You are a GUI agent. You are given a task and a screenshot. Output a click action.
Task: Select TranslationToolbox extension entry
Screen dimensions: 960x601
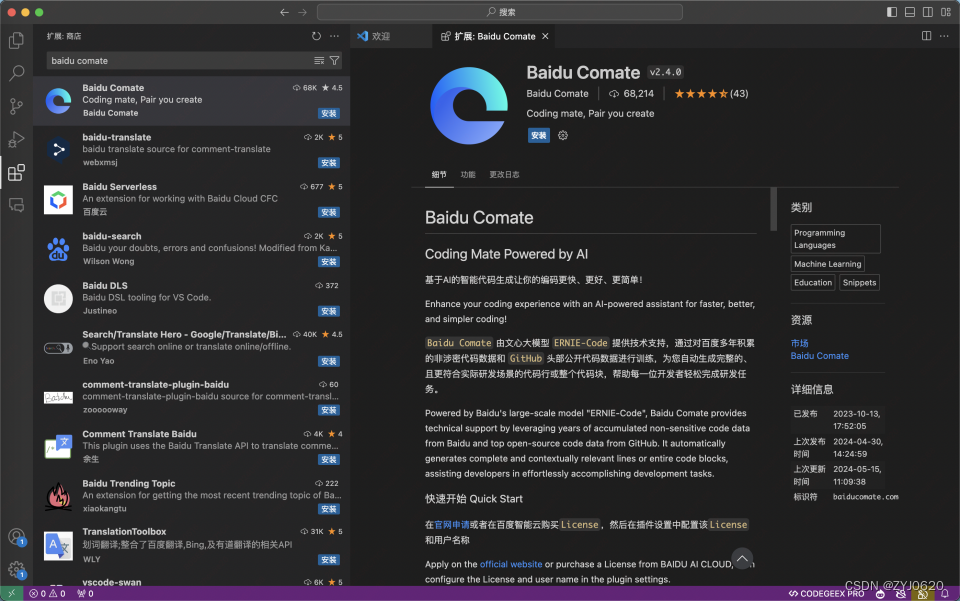(x=192, y=546)
